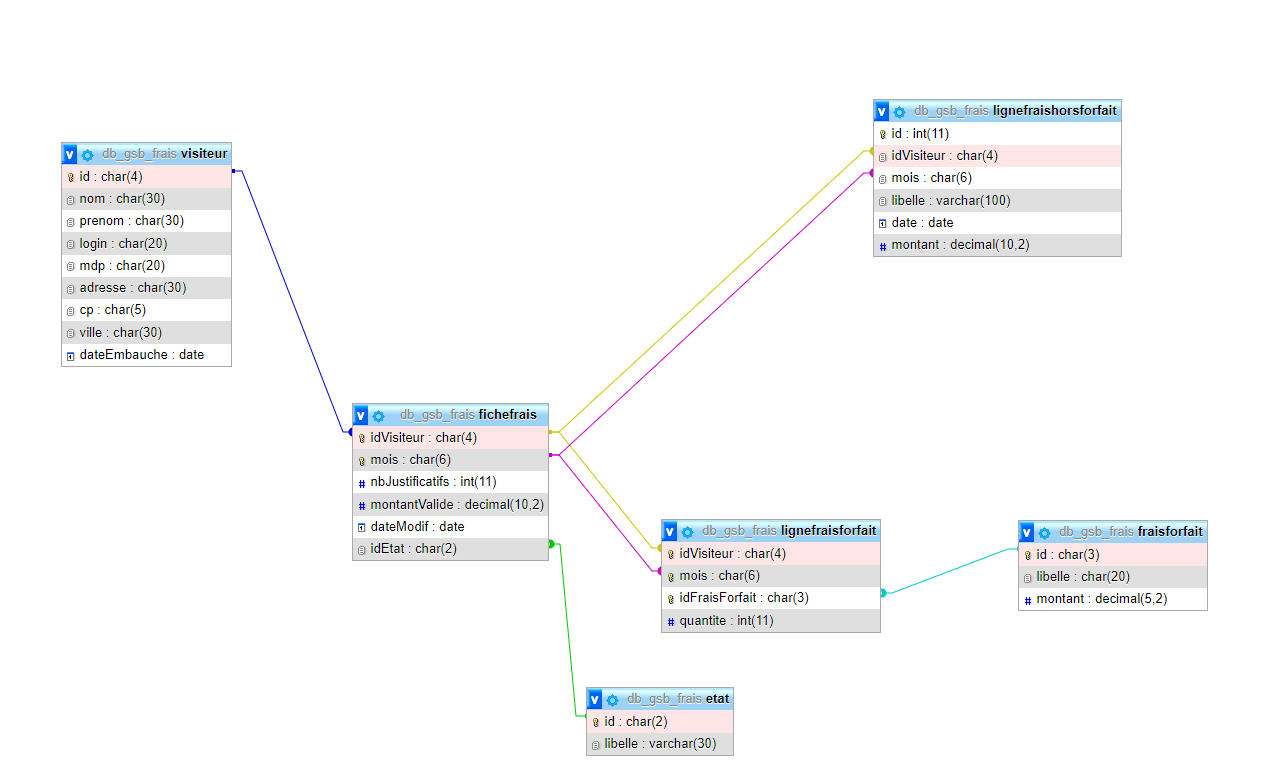
Task: Click the gear icon on lignefraisforfait table
Action: pos(687,532)
